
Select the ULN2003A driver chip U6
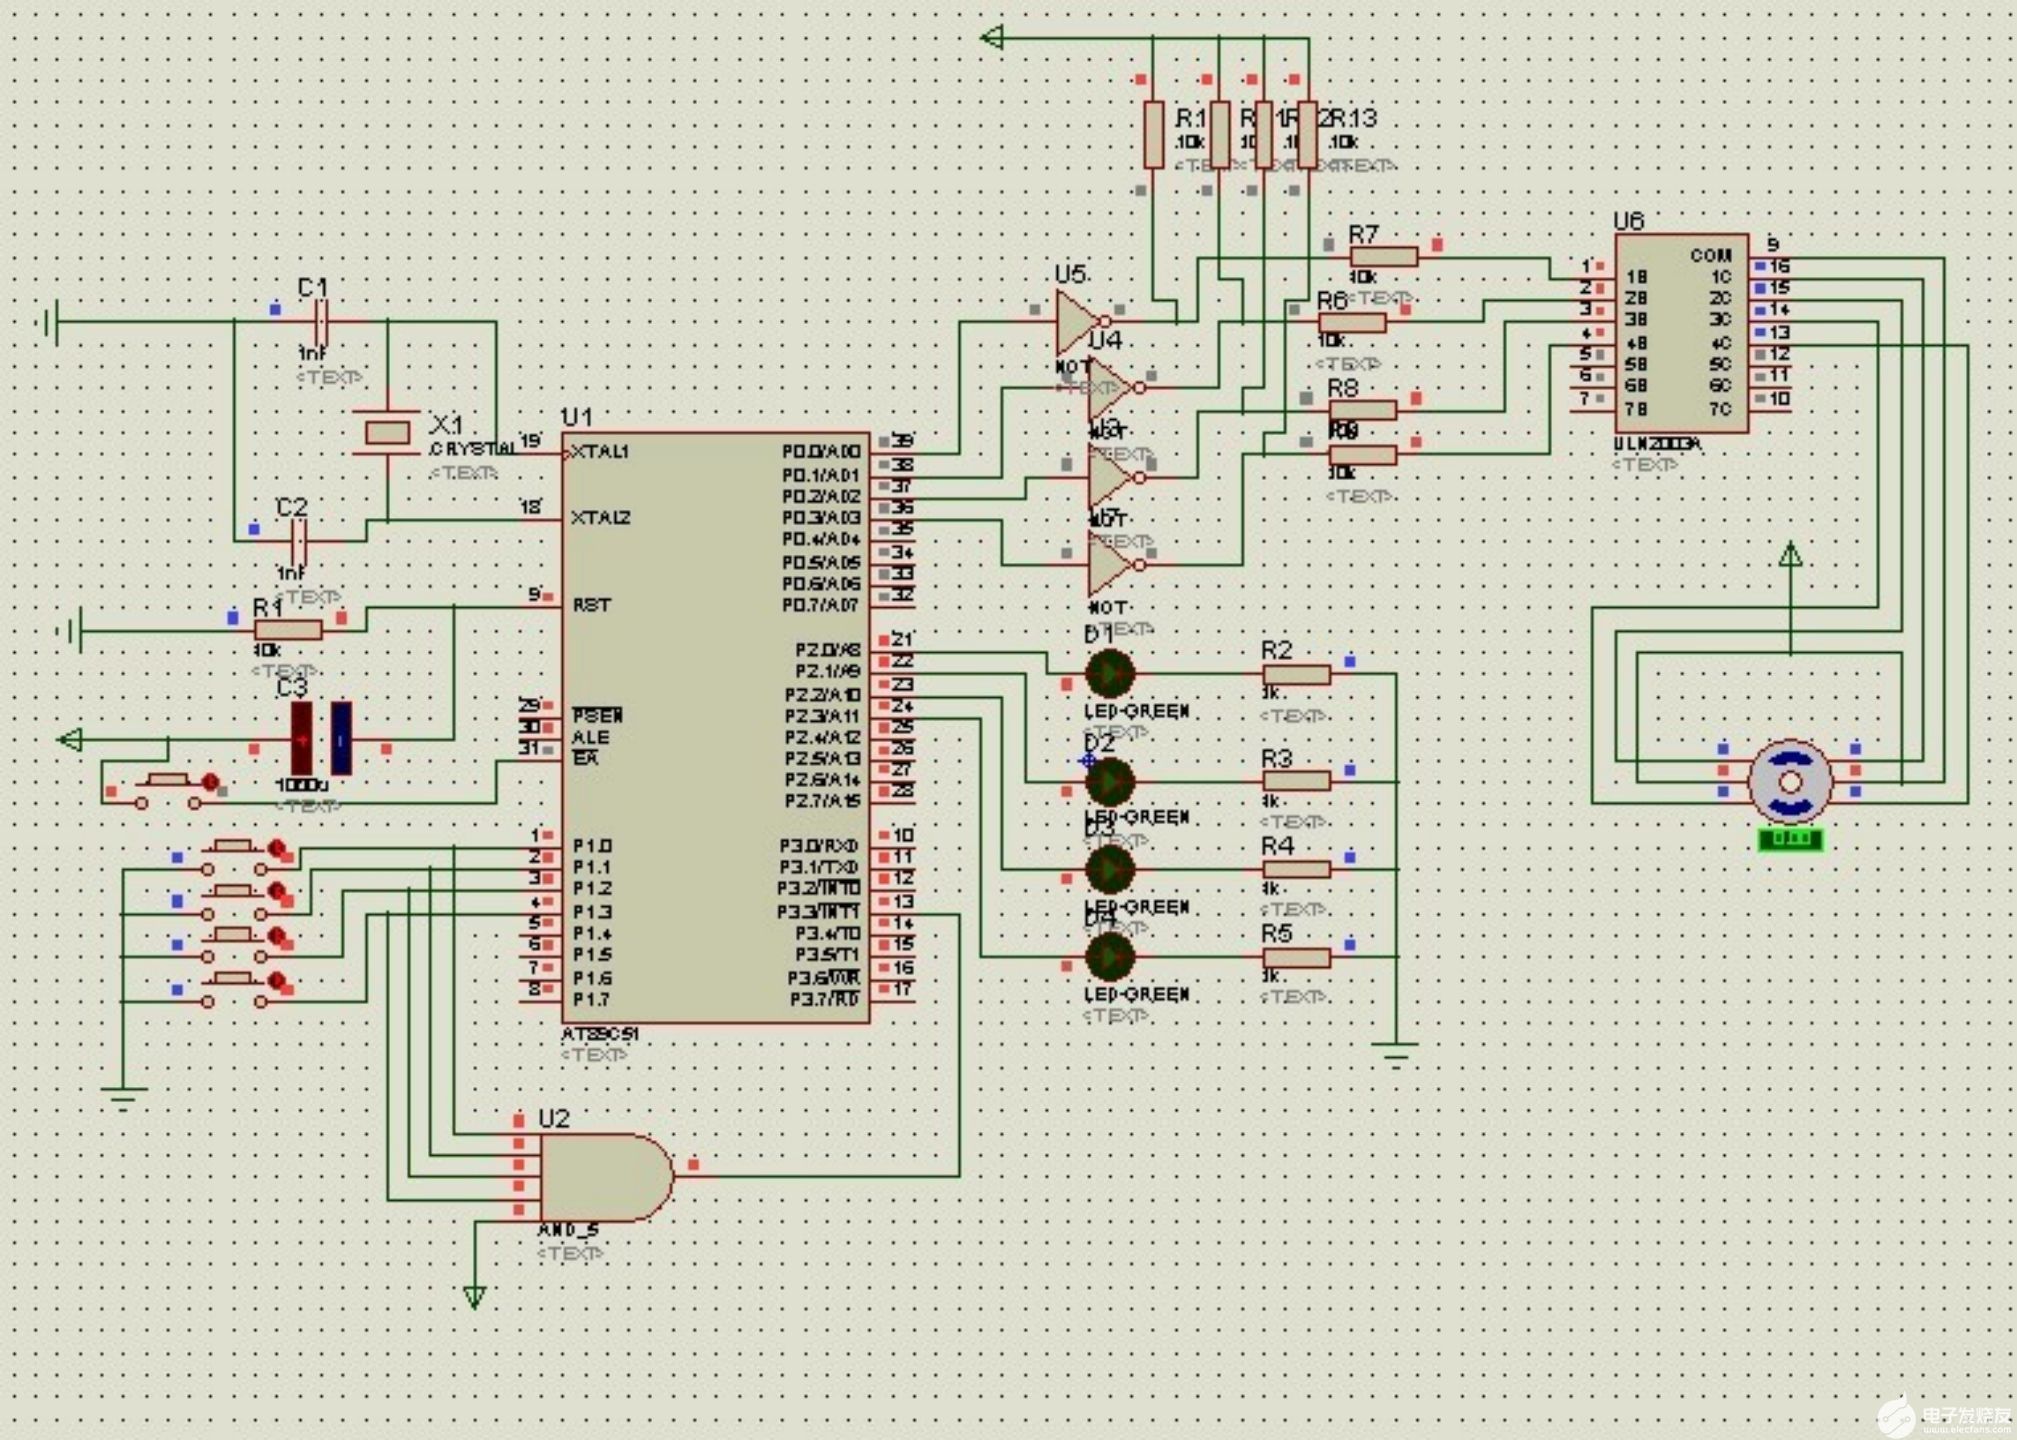1682,334
